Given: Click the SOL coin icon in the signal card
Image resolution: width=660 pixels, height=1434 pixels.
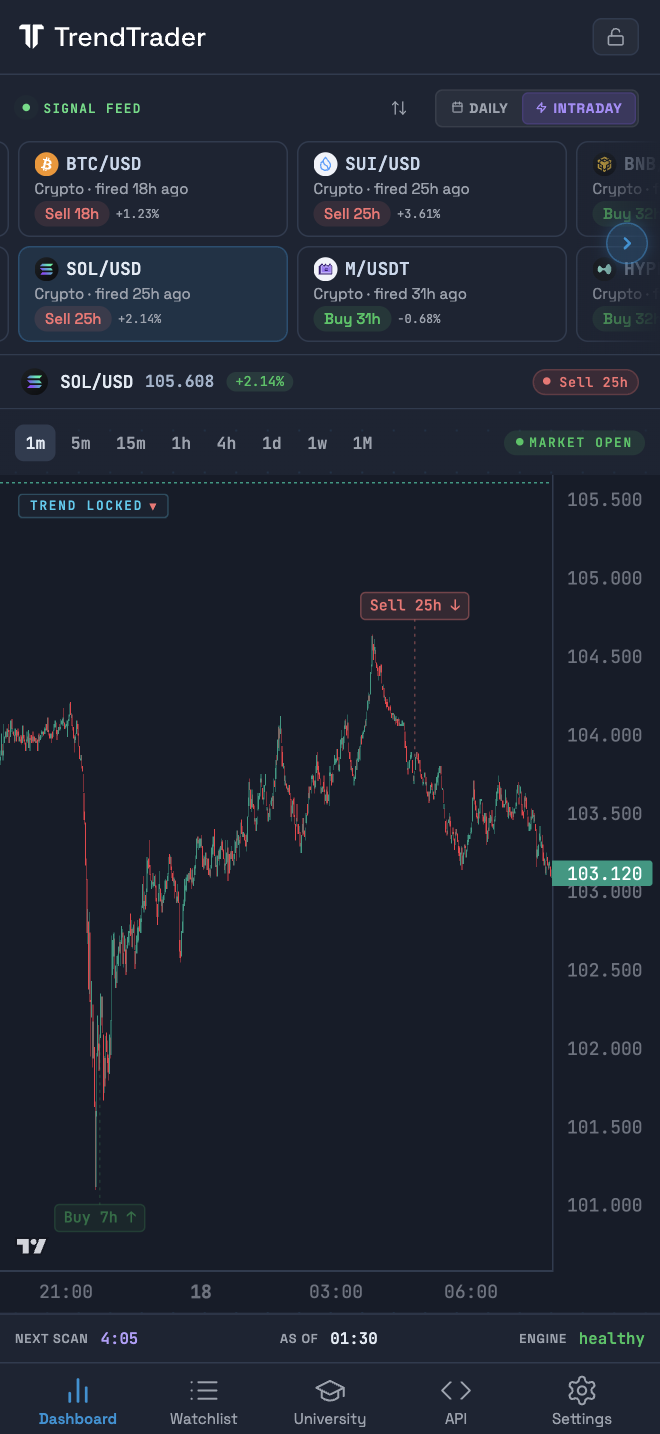Looking at the screenshot, I should tap(46, 269).
